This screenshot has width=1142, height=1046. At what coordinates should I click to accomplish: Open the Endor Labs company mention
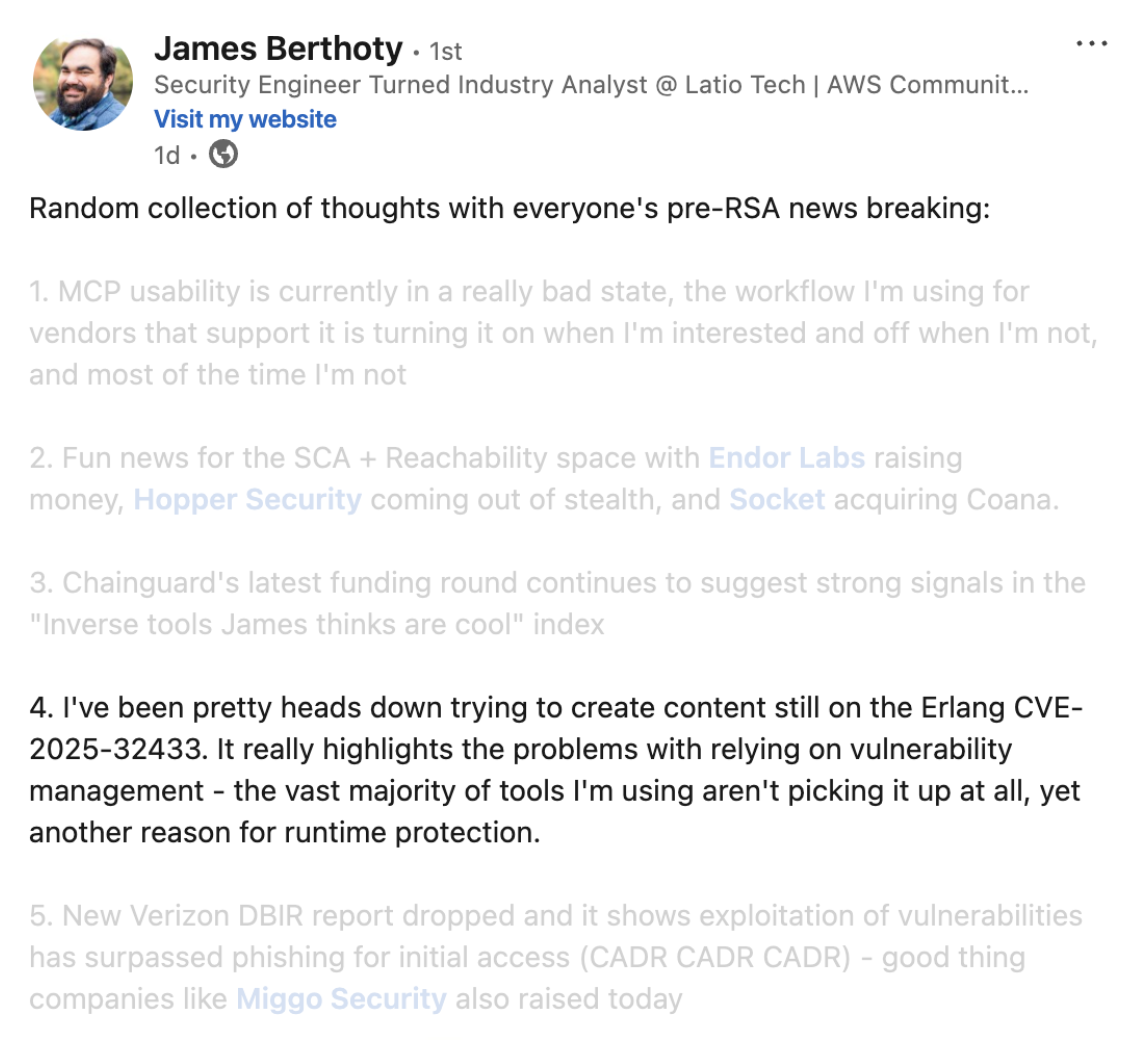click(787, 457)
